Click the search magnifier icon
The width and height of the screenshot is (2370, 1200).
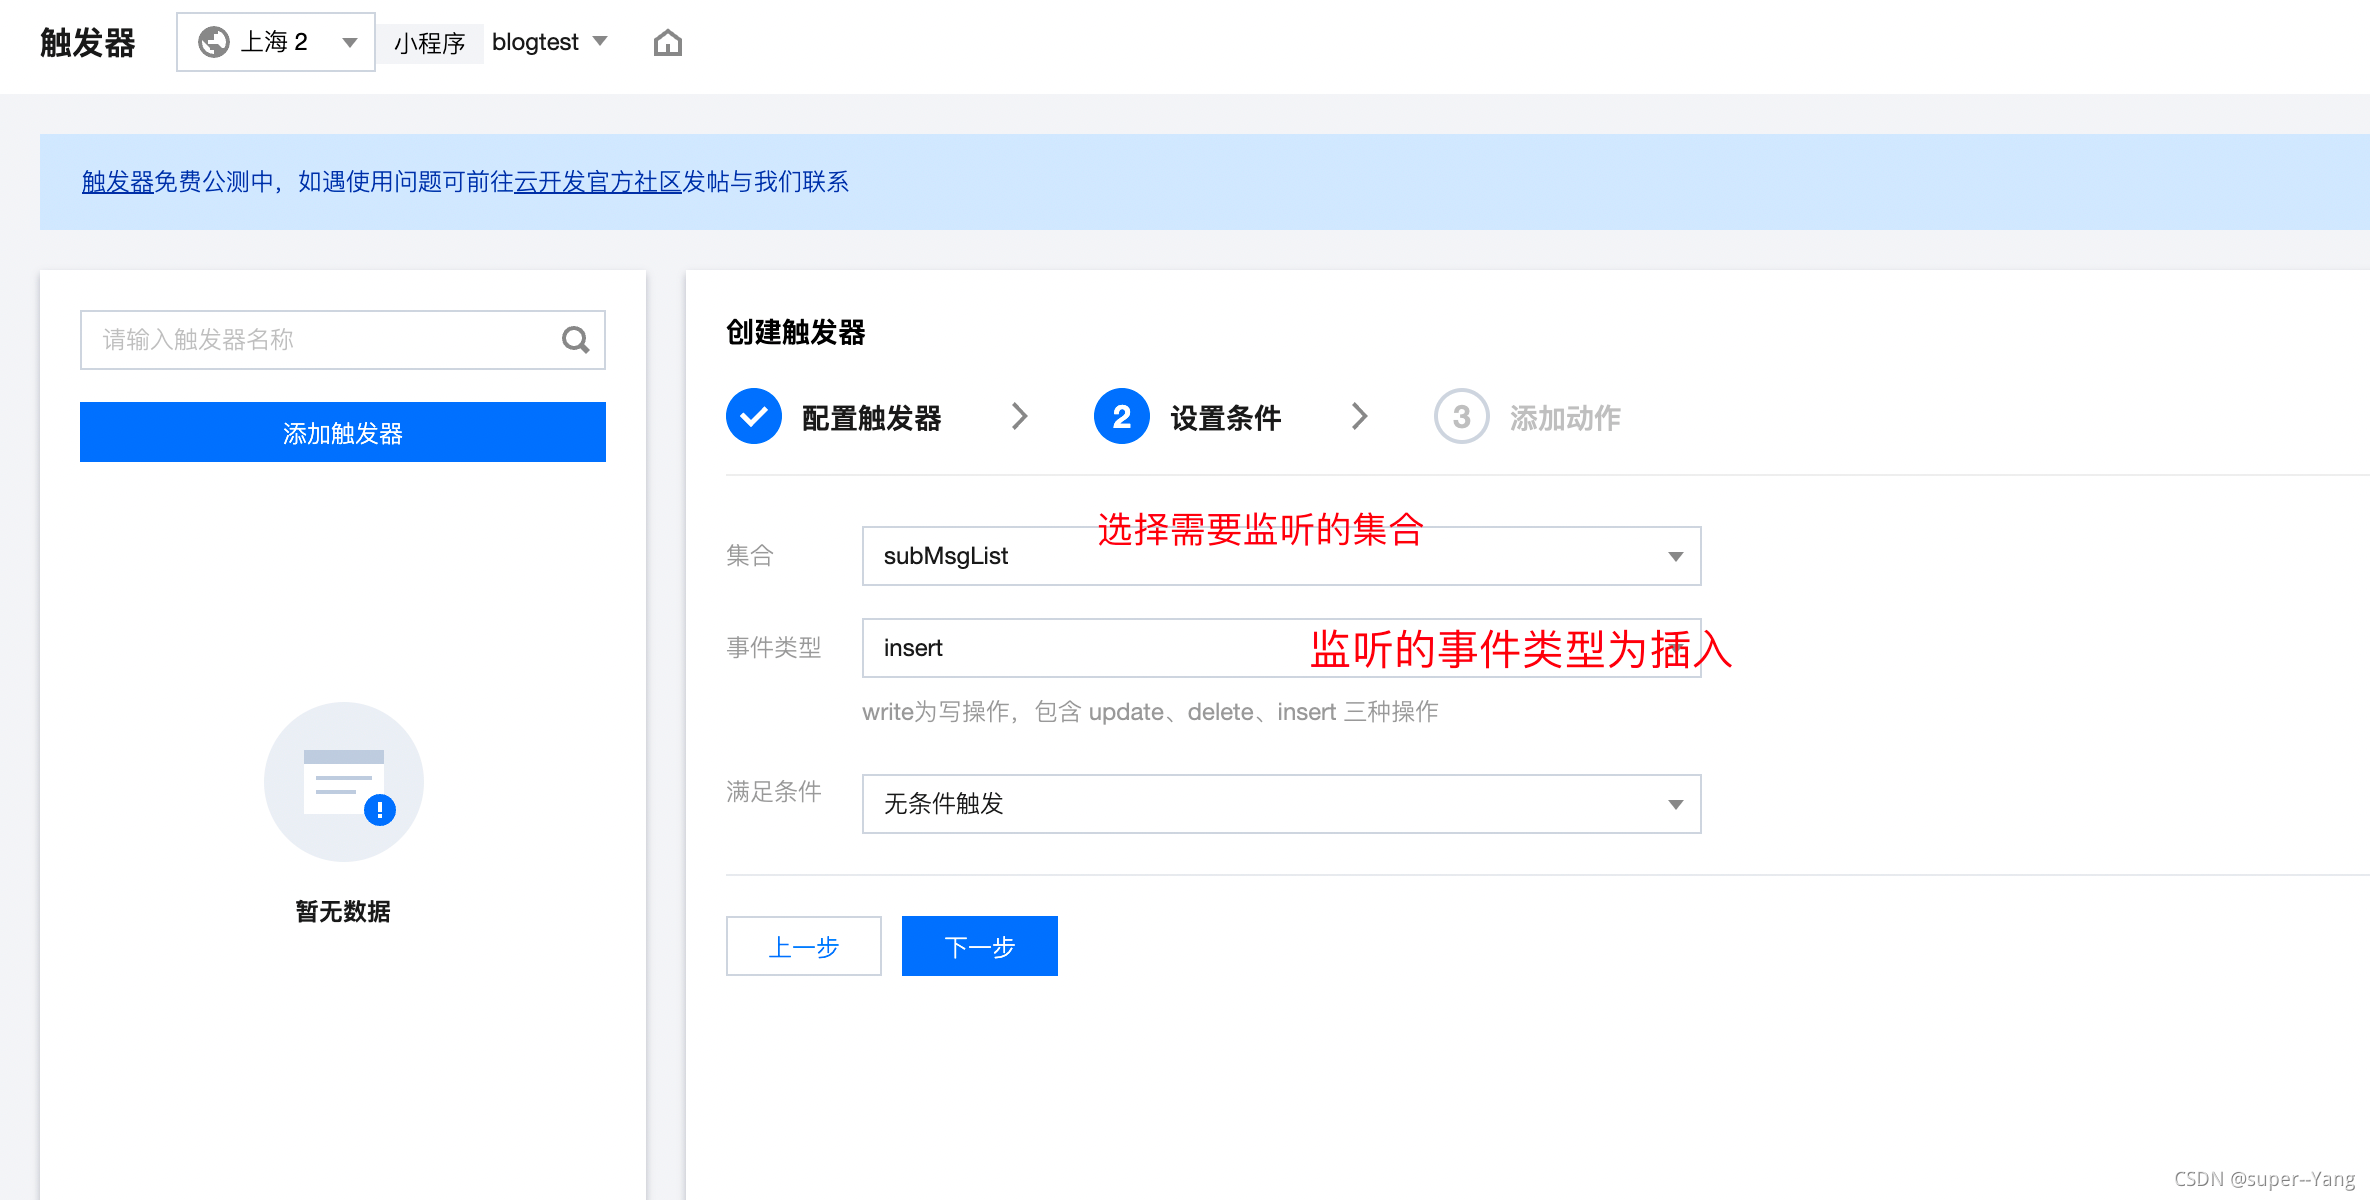(575, 340)
